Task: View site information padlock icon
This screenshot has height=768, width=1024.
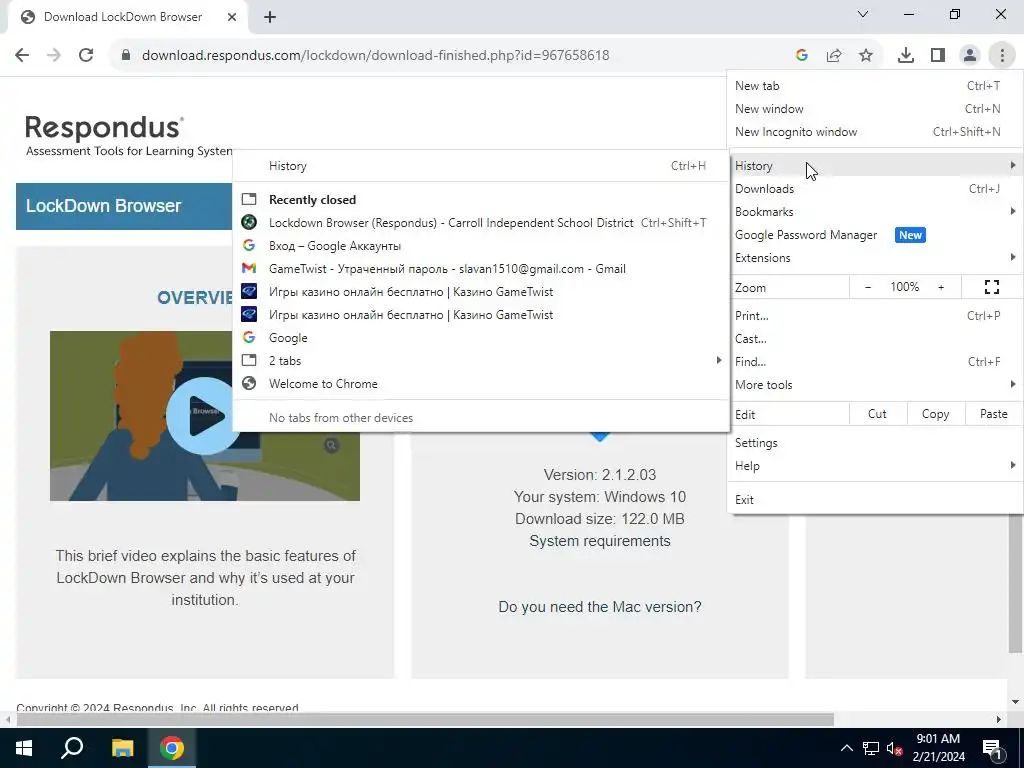Action: coord(126,56)
